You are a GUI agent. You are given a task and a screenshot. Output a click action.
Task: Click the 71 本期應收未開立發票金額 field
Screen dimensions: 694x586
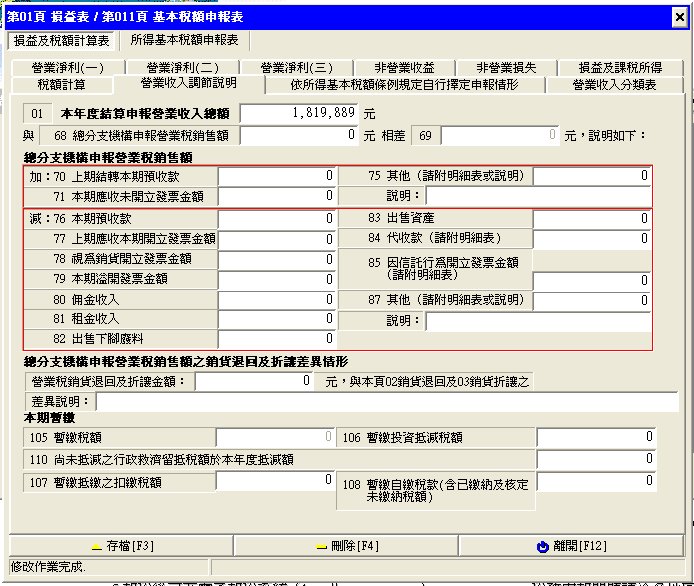(277, 196)
